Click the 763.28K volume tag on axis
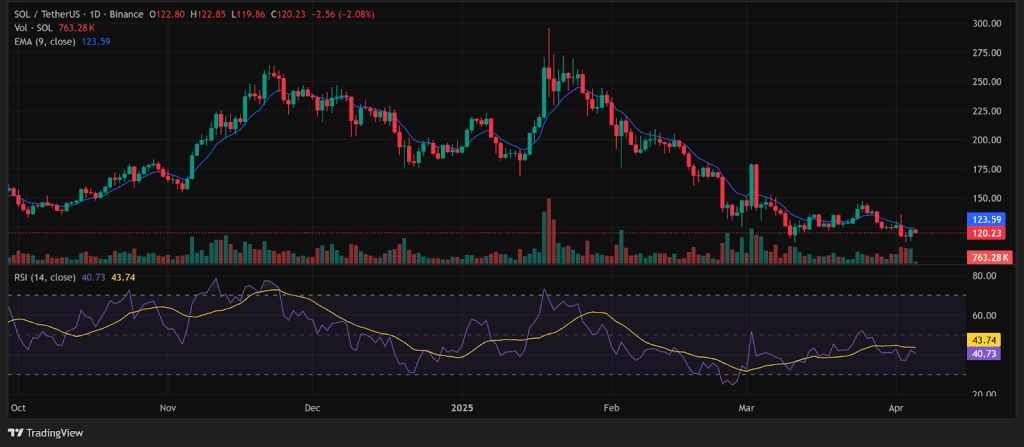The image size is (1024, 447). (986, 258)
